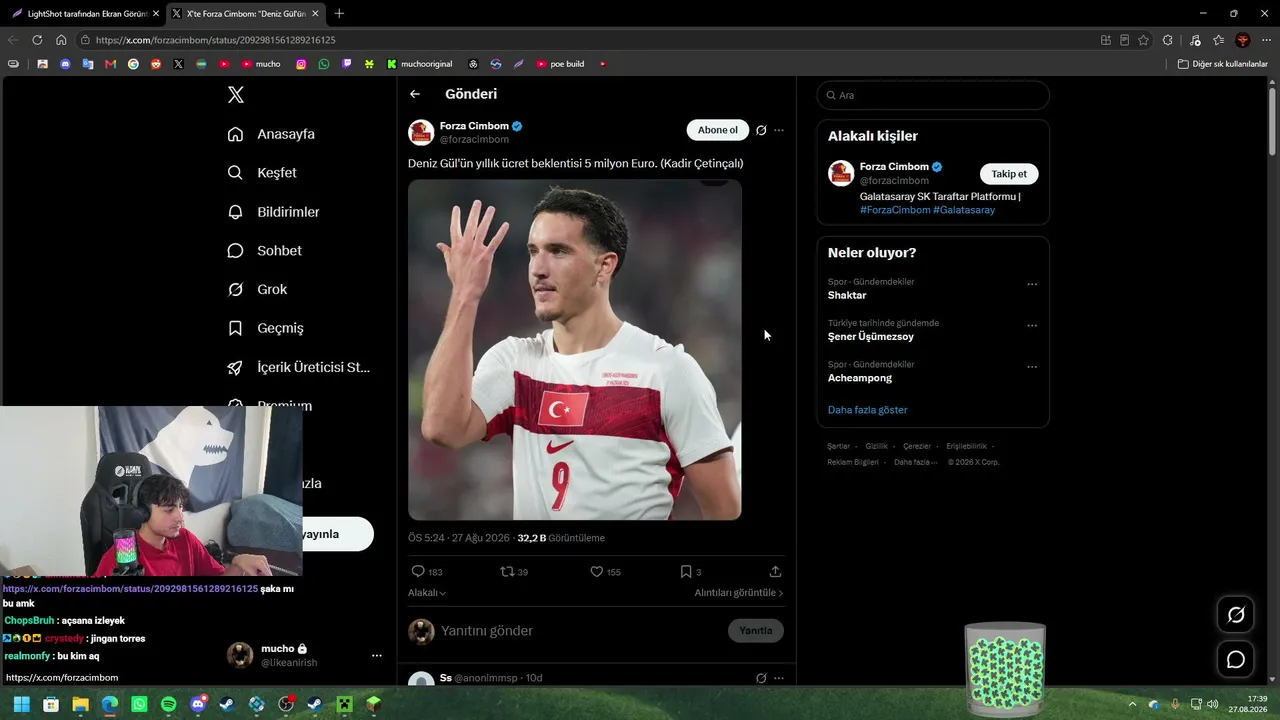This screenshot has height=720, width=1280.
Task: Launch Spotify from the taskbar
Action: click(x=168, y=705)
